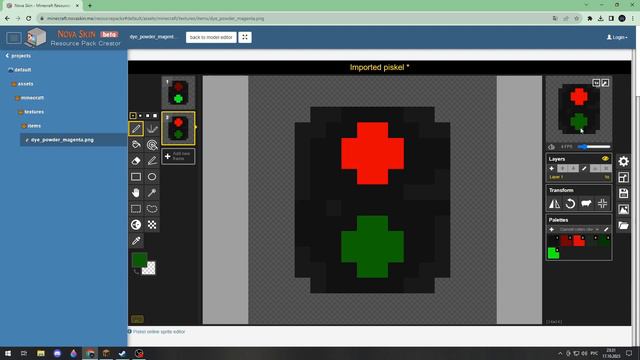Image resolution: width=640 pixels, height=360 pixels.
Task: Expand the assets folder
Action: 22,84
